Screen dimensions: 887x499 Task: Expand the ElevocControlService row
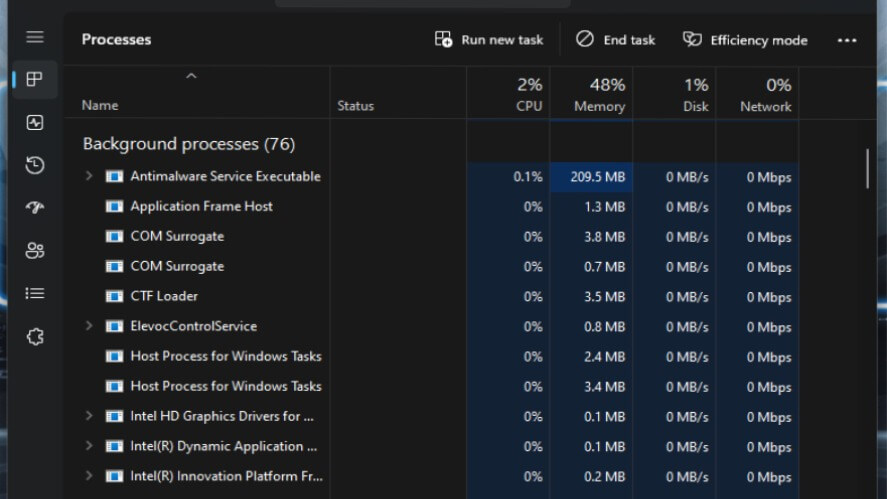point(89,326)
